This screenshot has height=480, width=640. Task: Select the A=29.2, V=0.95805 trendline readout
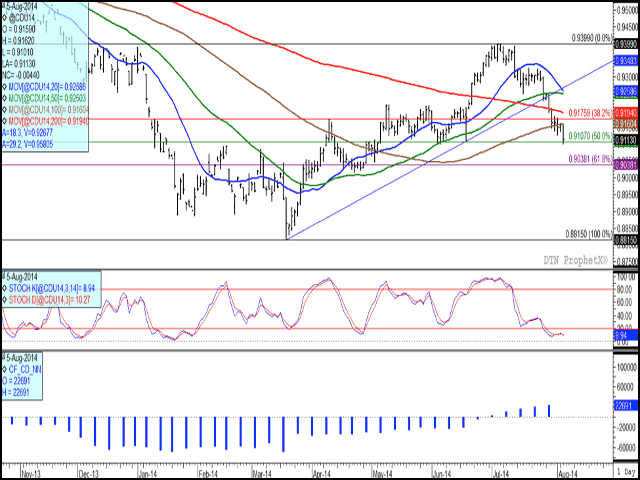pyautogui.click(x=28, y=144)
